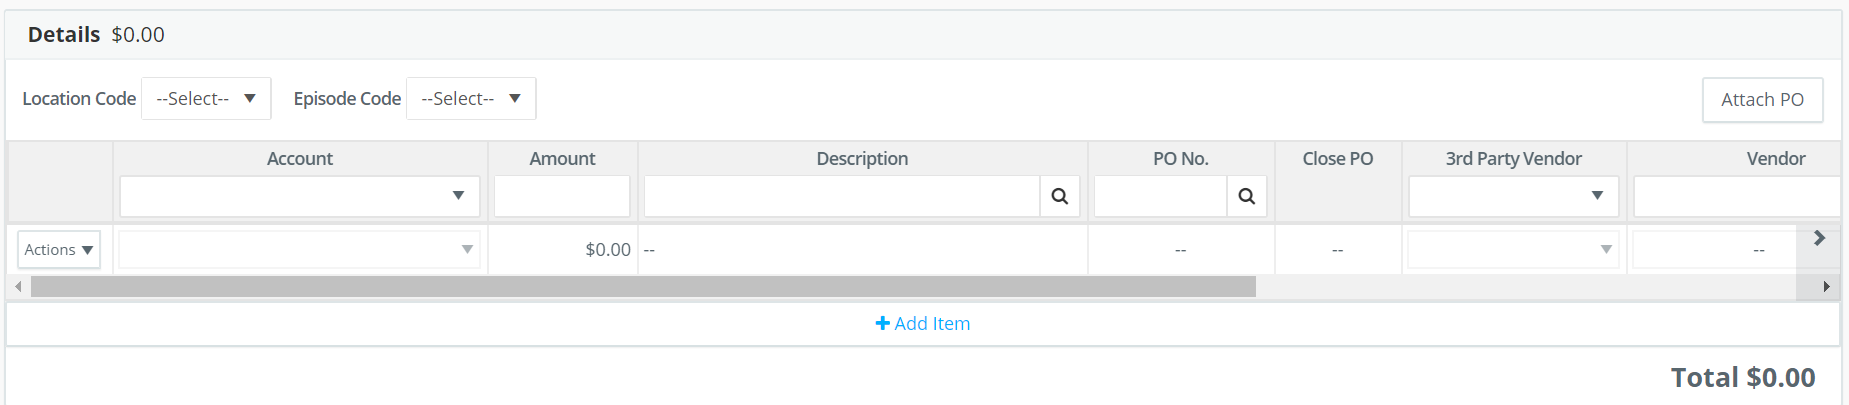Image resolution: width=1849 pixels, height=405 pixels.
Task: Click the Attach PO button
Action: tap(1763, 100)
